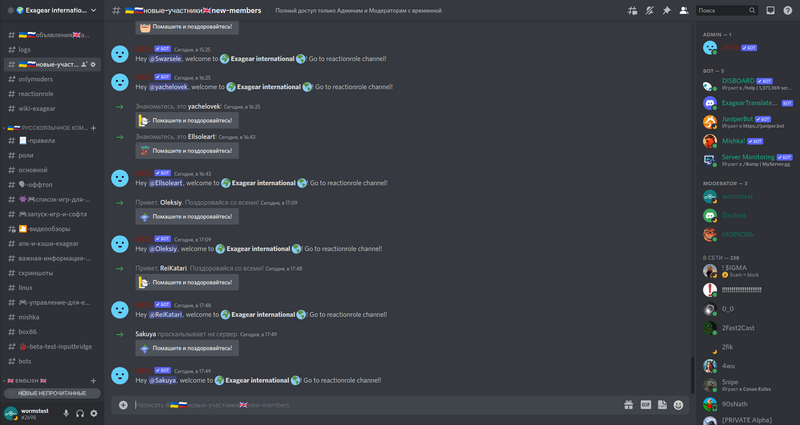Open the gift Nitro icon

[629, 405]
